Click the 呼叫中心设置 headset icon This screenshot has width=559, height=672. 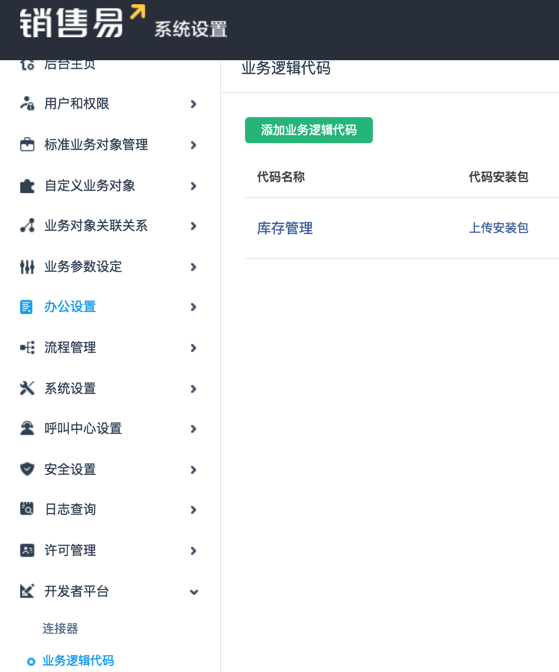(x=27, y=428)
